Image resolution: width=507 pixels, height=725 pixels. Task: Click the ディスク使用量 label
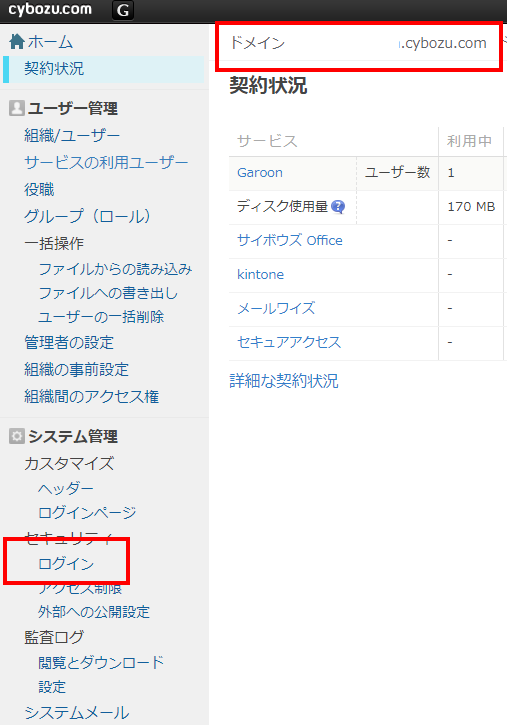click(x=282, y=206)
